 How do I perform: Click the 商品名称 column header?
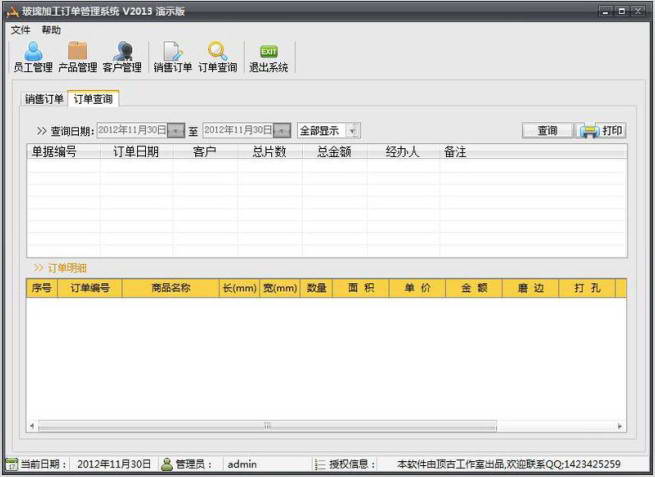click(170, 288)
